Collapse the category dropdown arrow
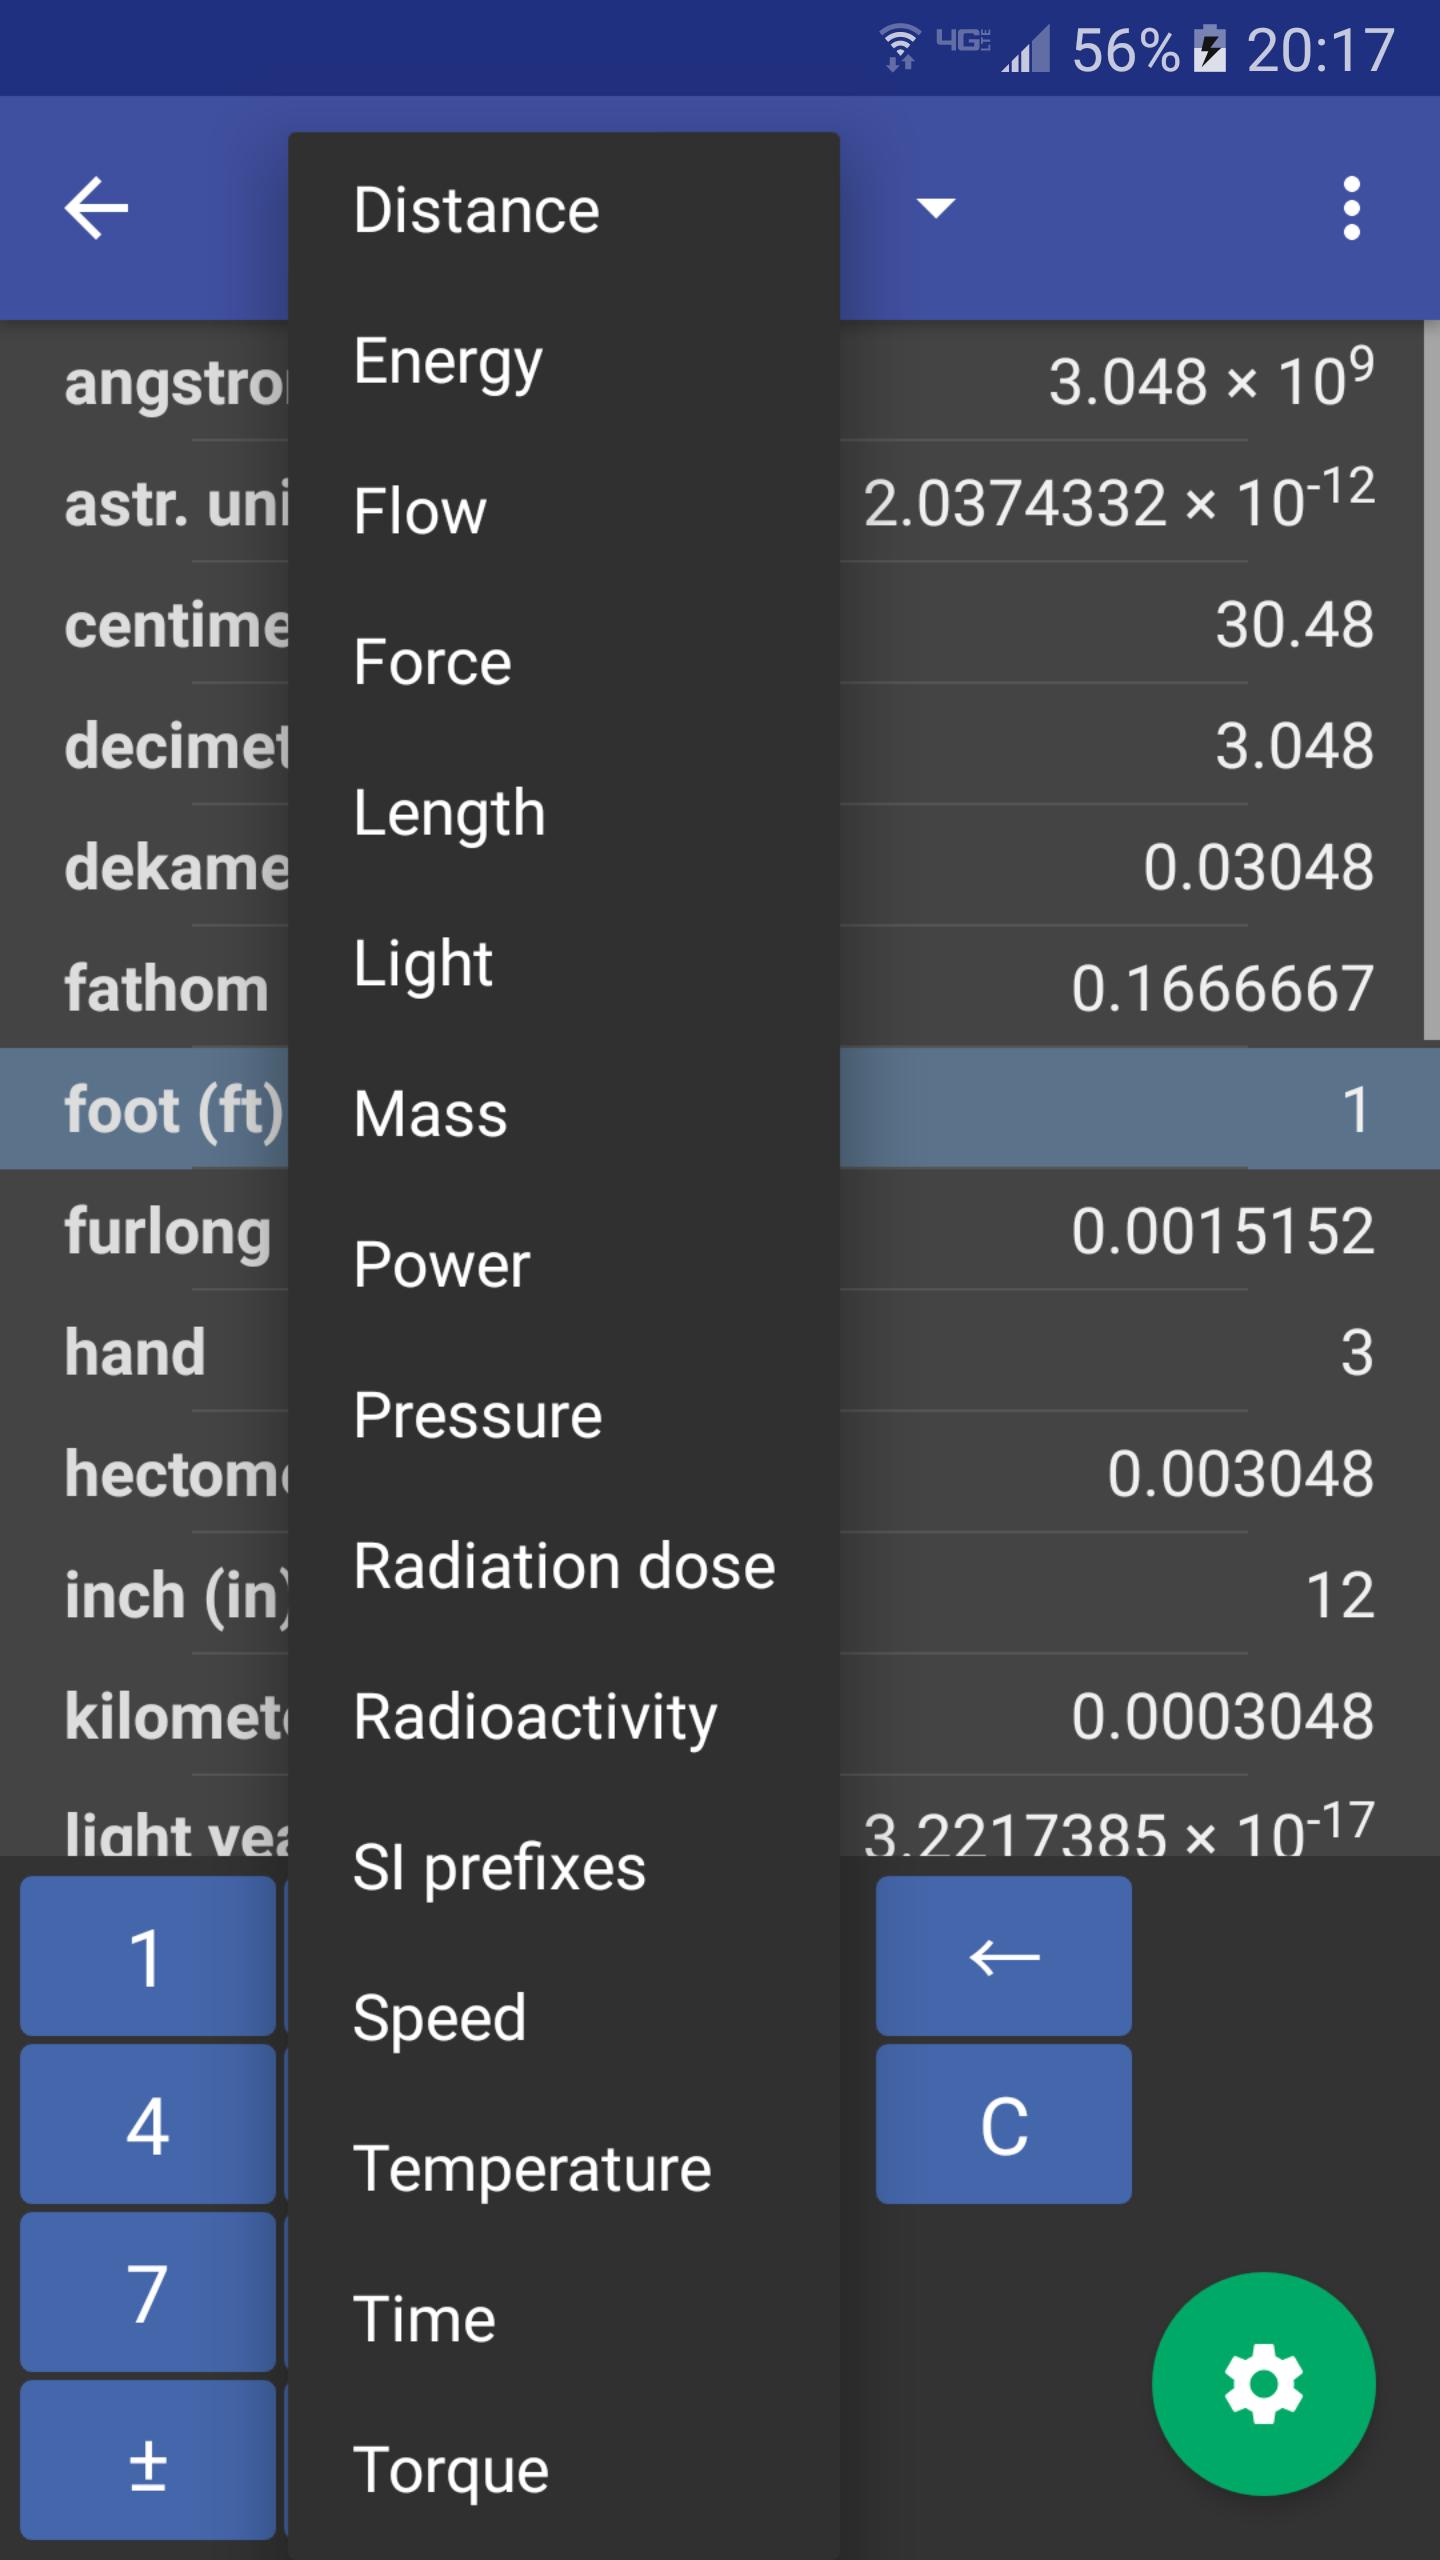Image resolution: width=1440 pixels, height=2560 pixels. tap(935, 208)
